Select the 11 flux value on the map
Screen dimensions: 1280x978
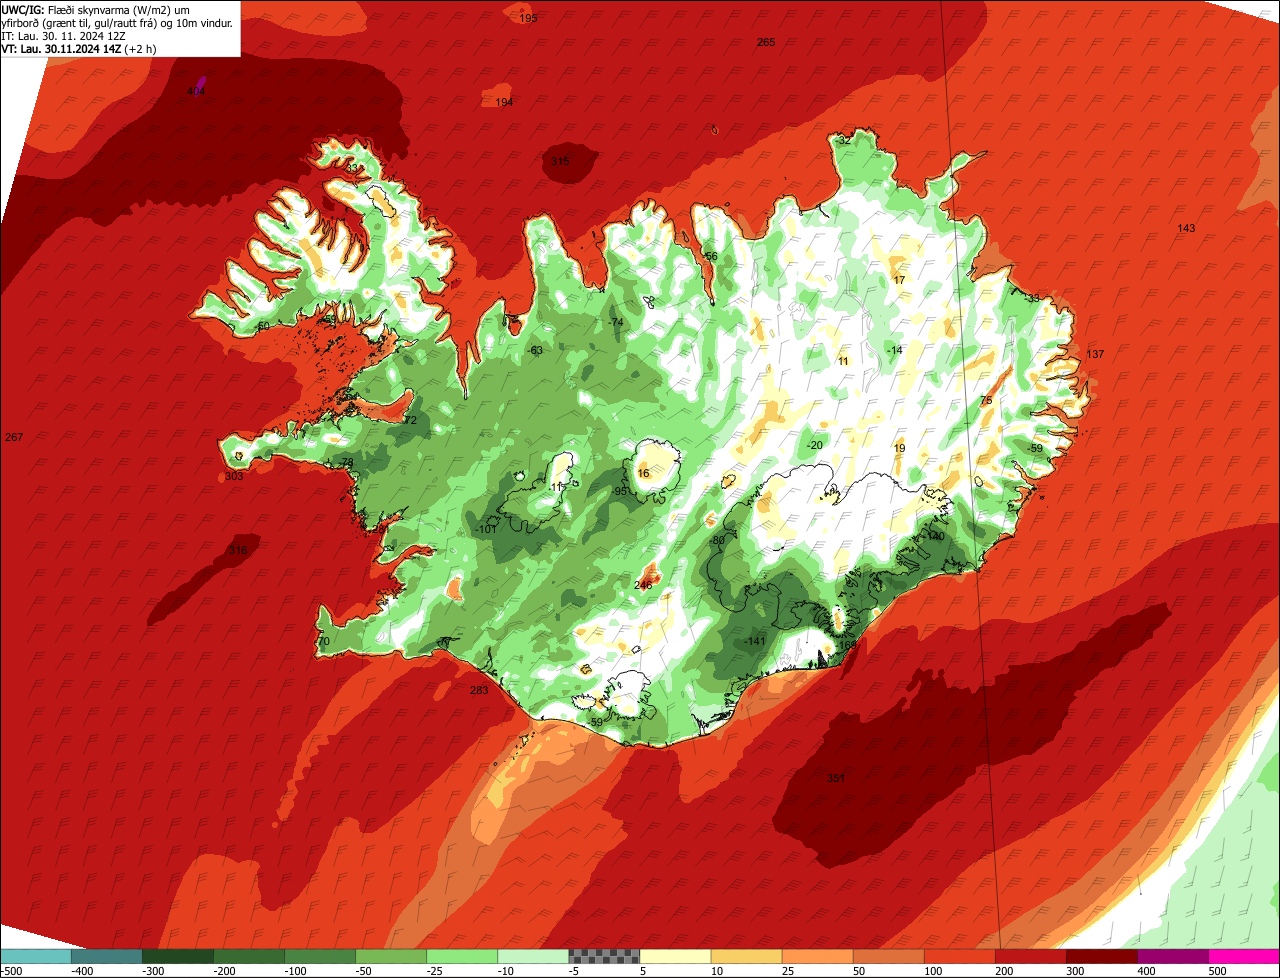click(x=843, y=362)
